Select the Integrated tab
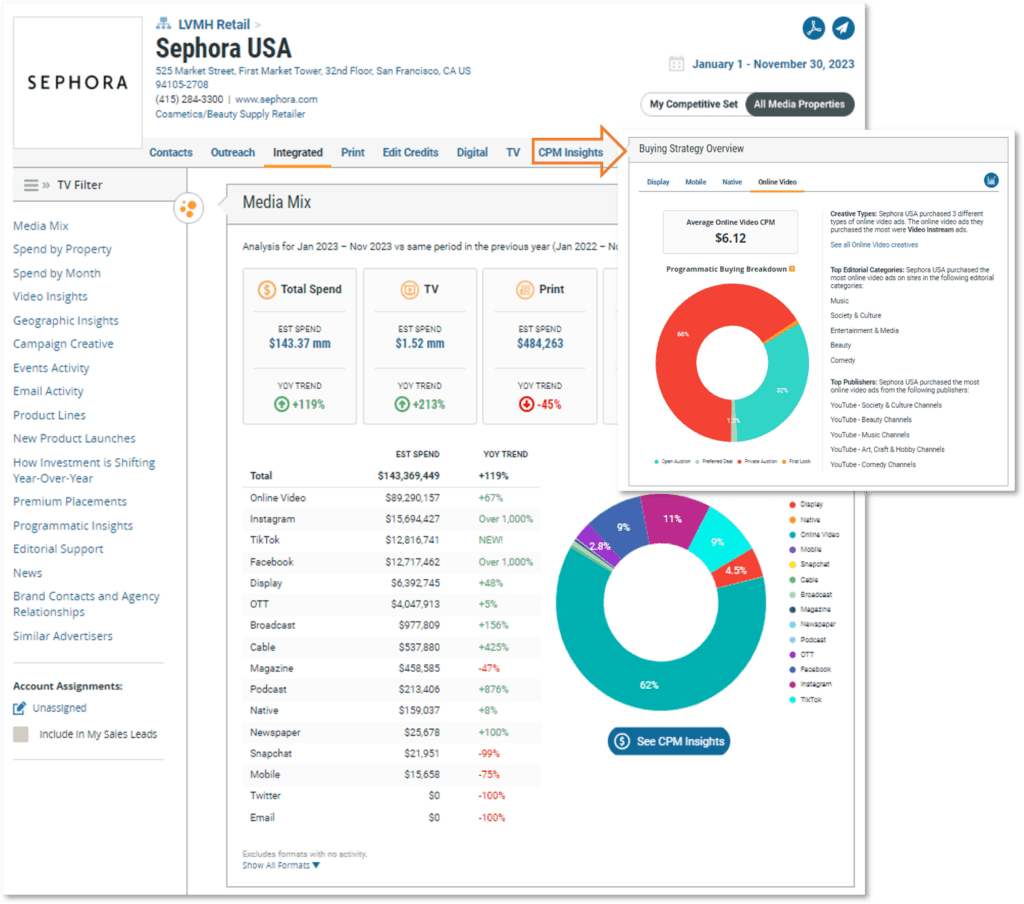Screen dimensions: 1024x904 [298, 152]
